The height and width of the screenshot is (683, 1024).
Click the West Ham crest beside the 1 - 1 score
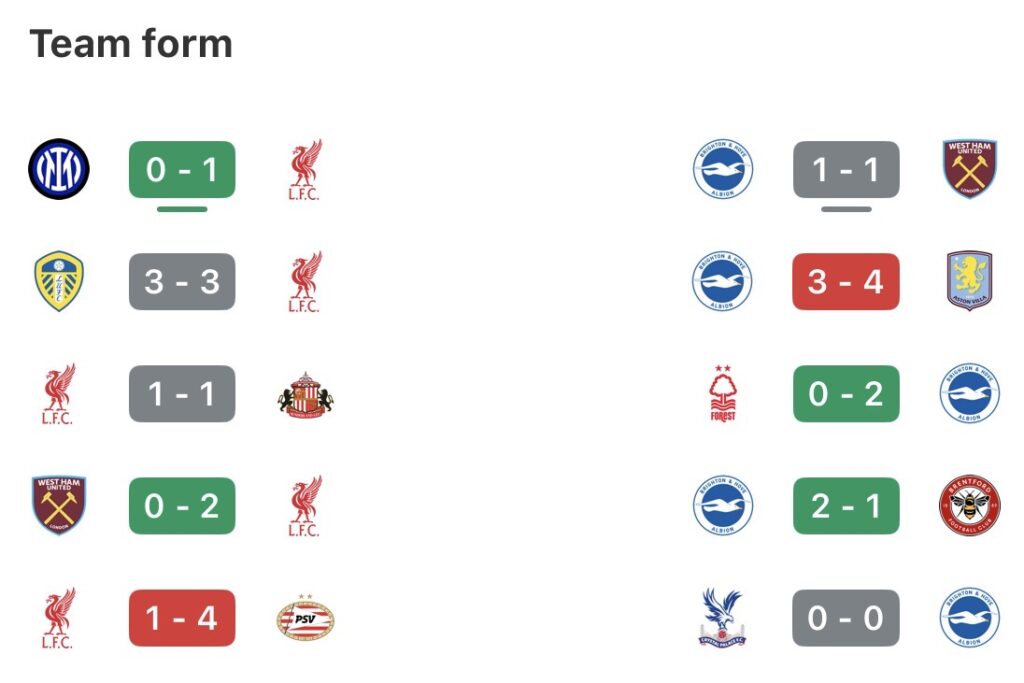pos(968,169)
